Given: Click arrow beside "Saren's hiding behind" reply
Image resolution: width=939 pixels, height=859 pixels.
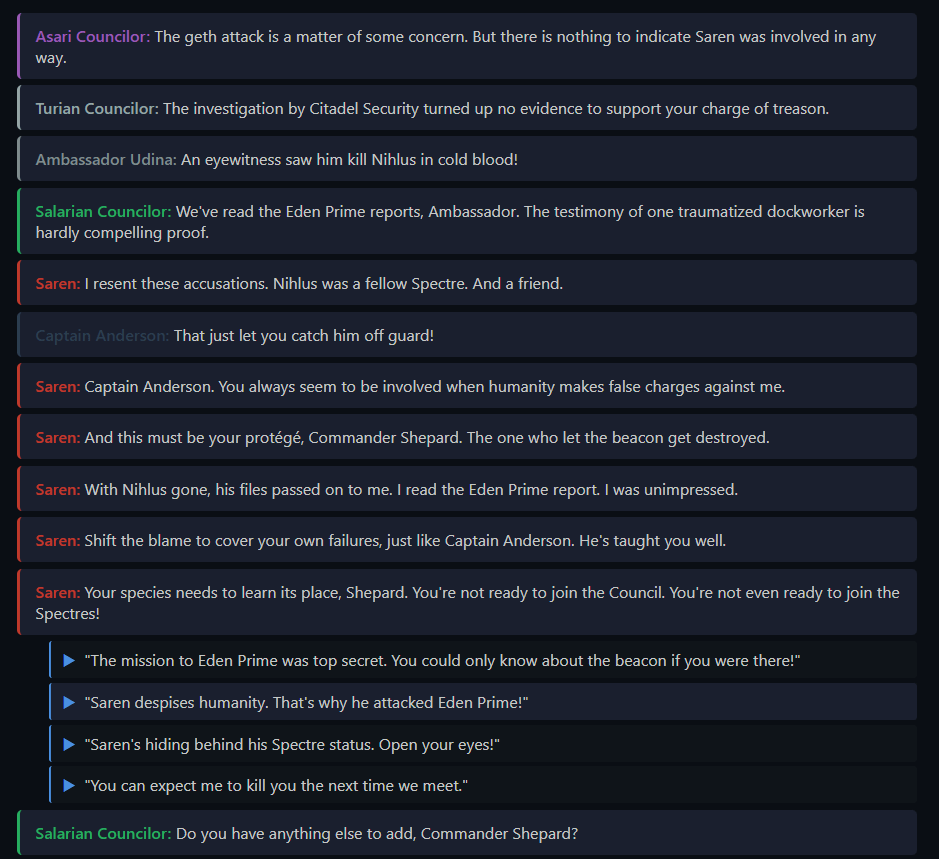Looking at the screenshot, I should [x=69, y=745].
